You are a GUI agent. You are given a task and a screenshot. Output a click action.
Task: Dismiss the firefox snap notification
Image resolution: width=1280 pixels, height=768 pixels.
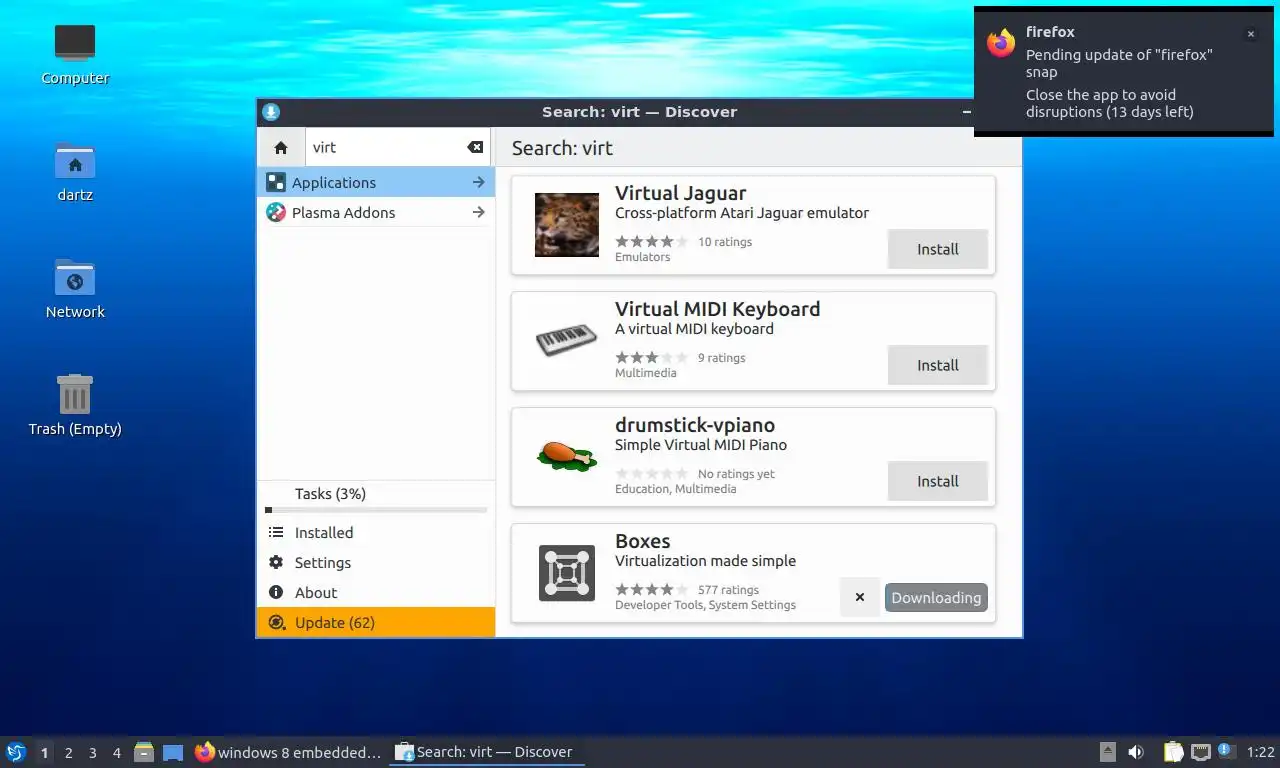coord(1250,34)
